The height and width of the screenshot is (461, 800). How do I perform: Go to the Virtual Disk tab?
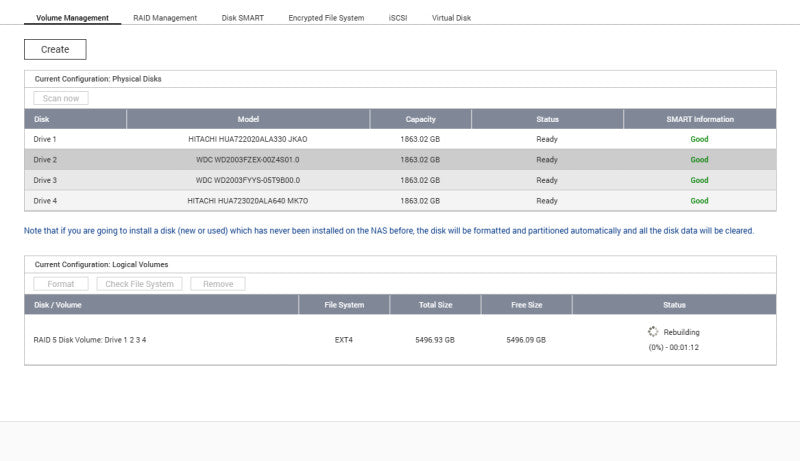point(451,18)
